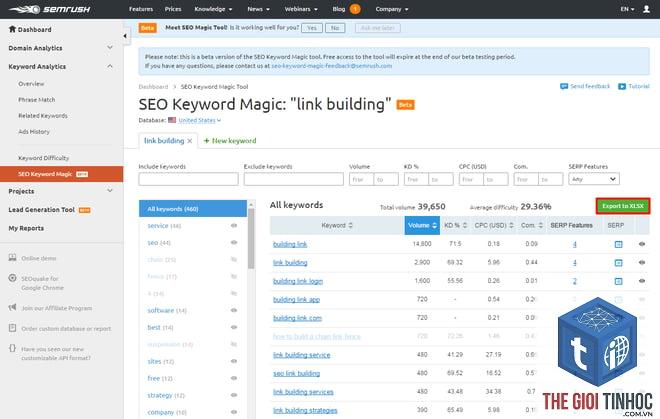Click the Affiliate Program megaphone icon
The image size is (660, 419).
(x=13, y=307)
